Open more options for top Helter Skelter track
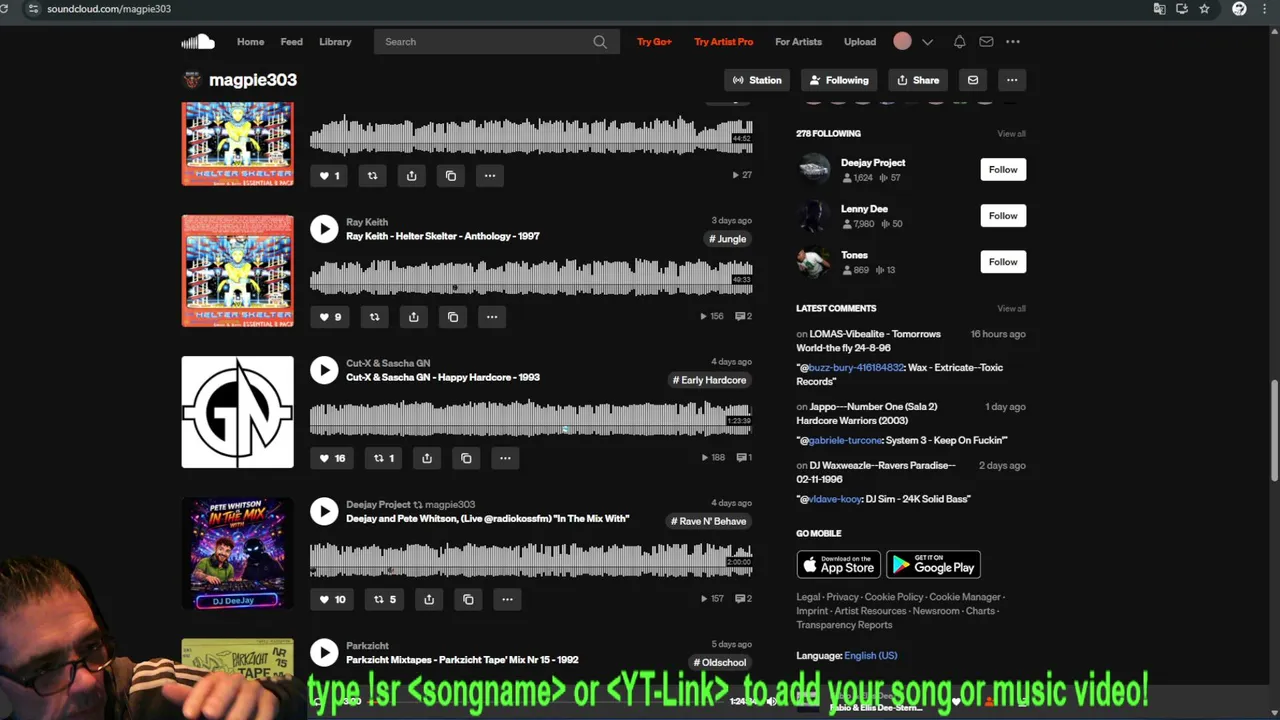Image resolution: width=1280 pixels, height=720 pixels. click(490, 176)
